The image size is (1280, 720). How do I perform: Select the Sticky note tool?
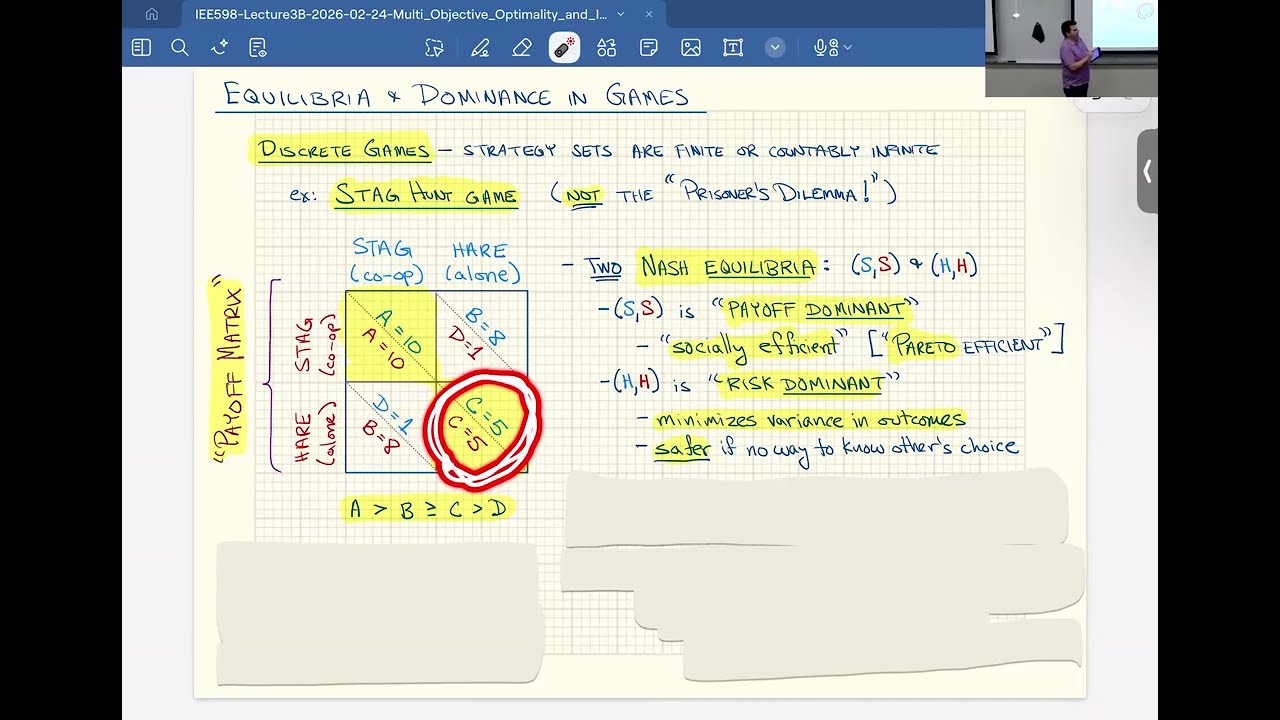pyautogui.click(x=648, y=47)
